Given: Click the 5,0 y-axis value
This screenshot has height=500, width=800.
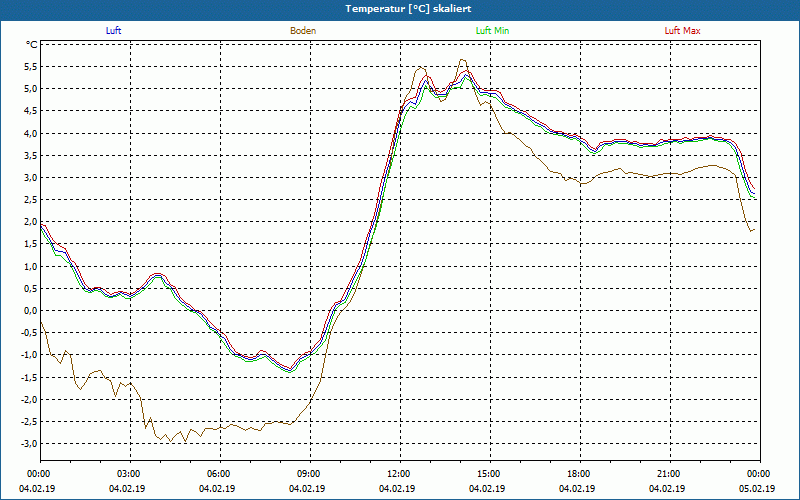Looking at the screenshot, I should click(x=30, y=89).
